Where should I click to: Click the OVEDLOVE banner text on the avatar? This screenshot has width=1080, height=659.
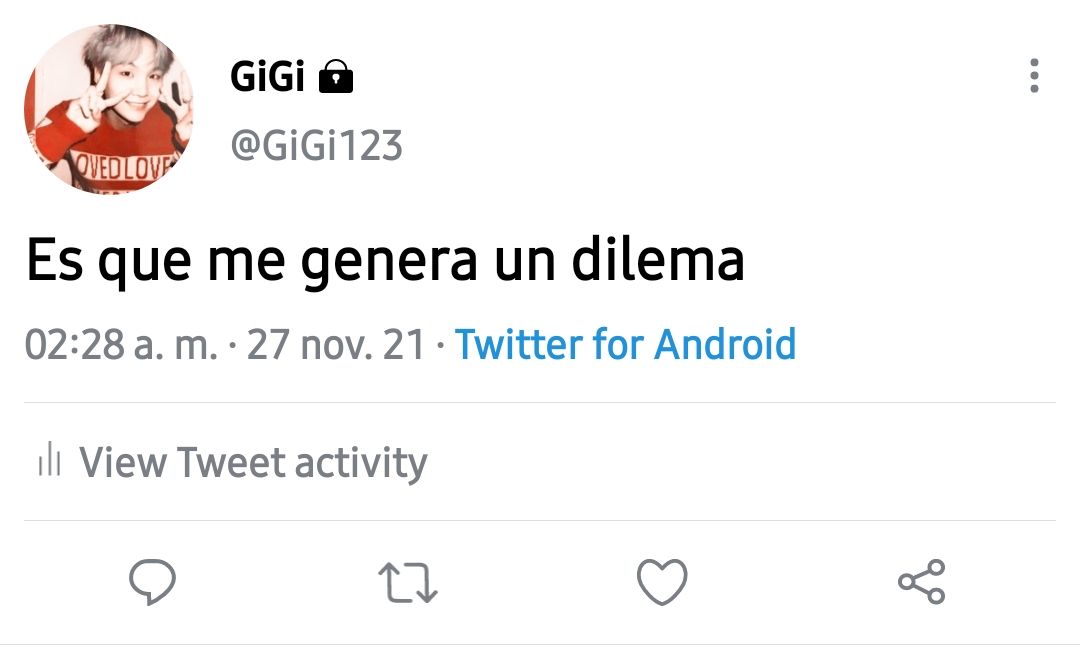pyautogui.click(x=125, y=167)
